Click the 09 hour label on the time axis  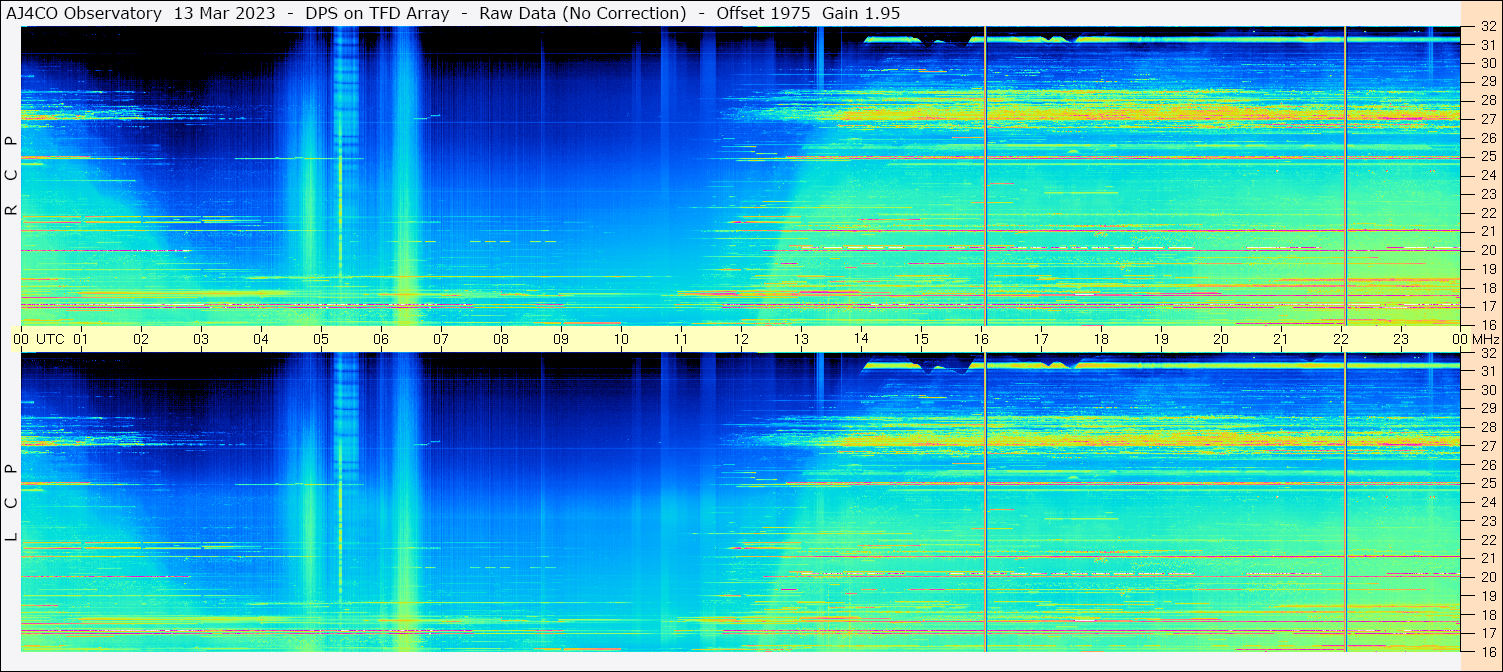[560, 339]
